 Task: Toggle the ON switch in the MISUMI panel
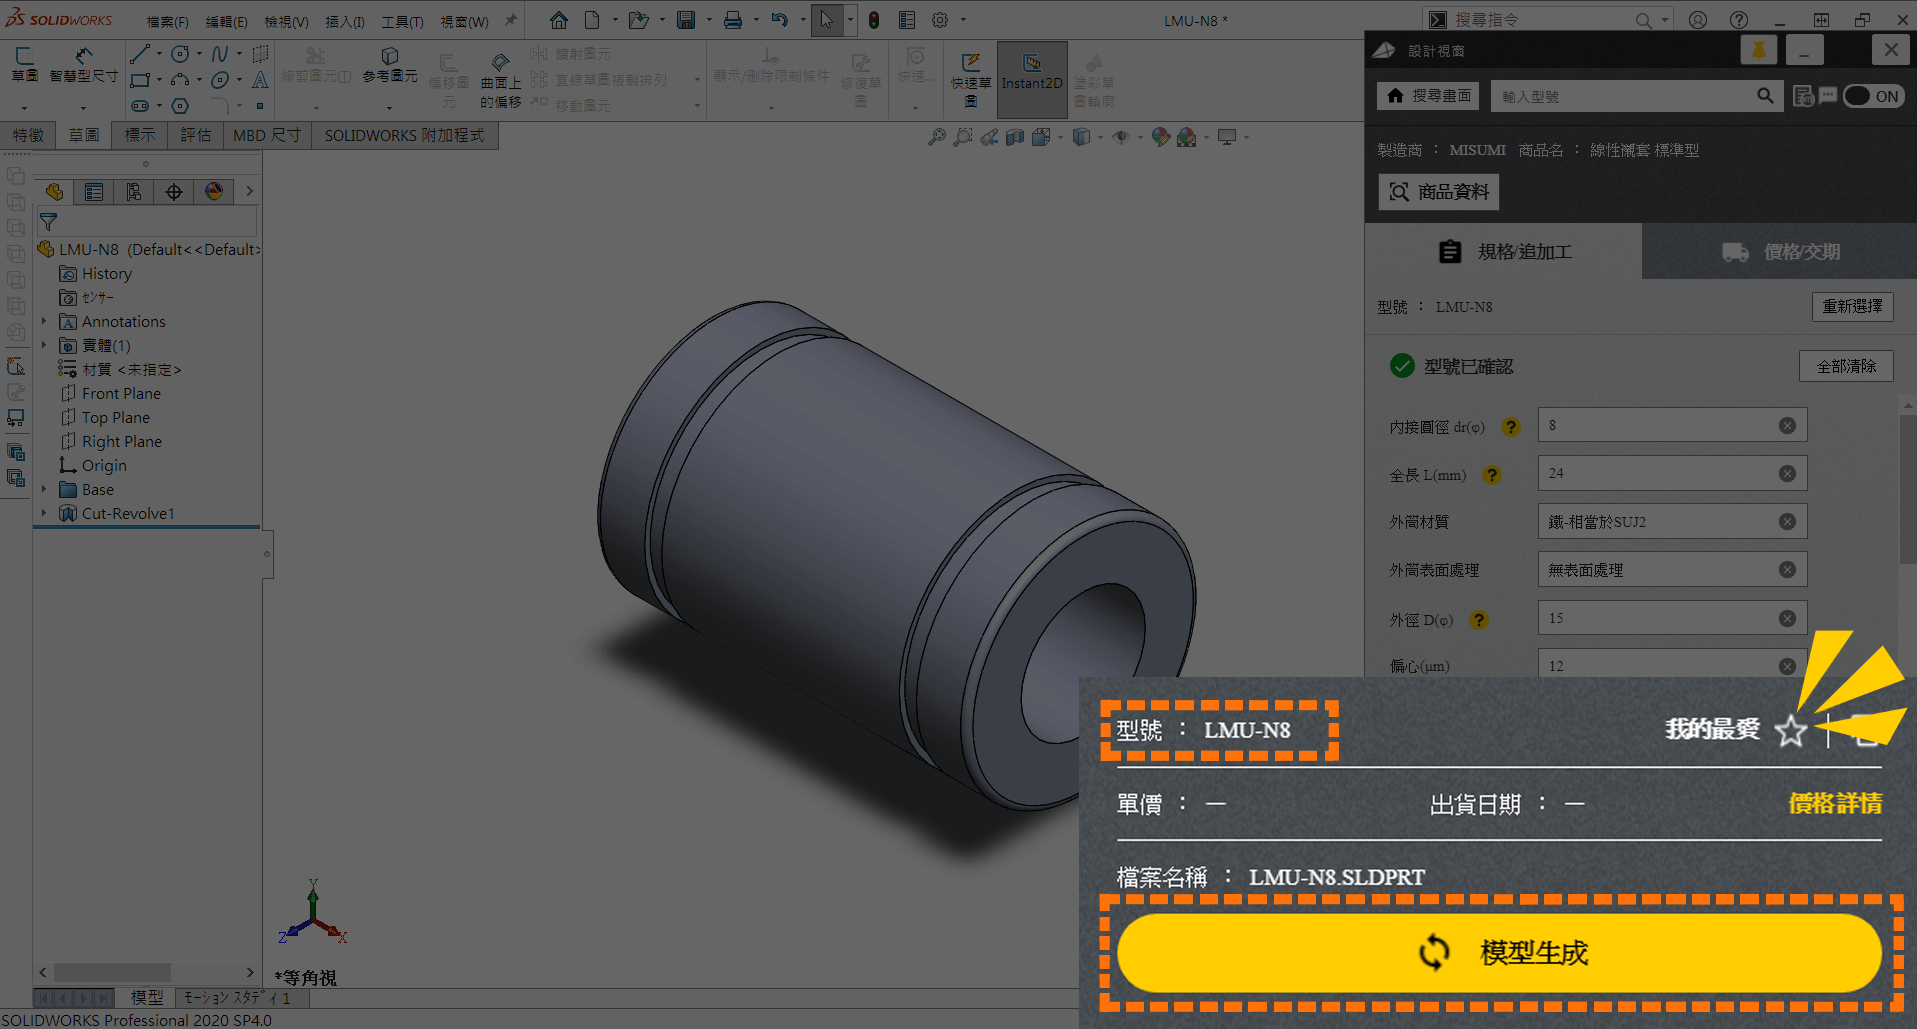pos(1873,96)
